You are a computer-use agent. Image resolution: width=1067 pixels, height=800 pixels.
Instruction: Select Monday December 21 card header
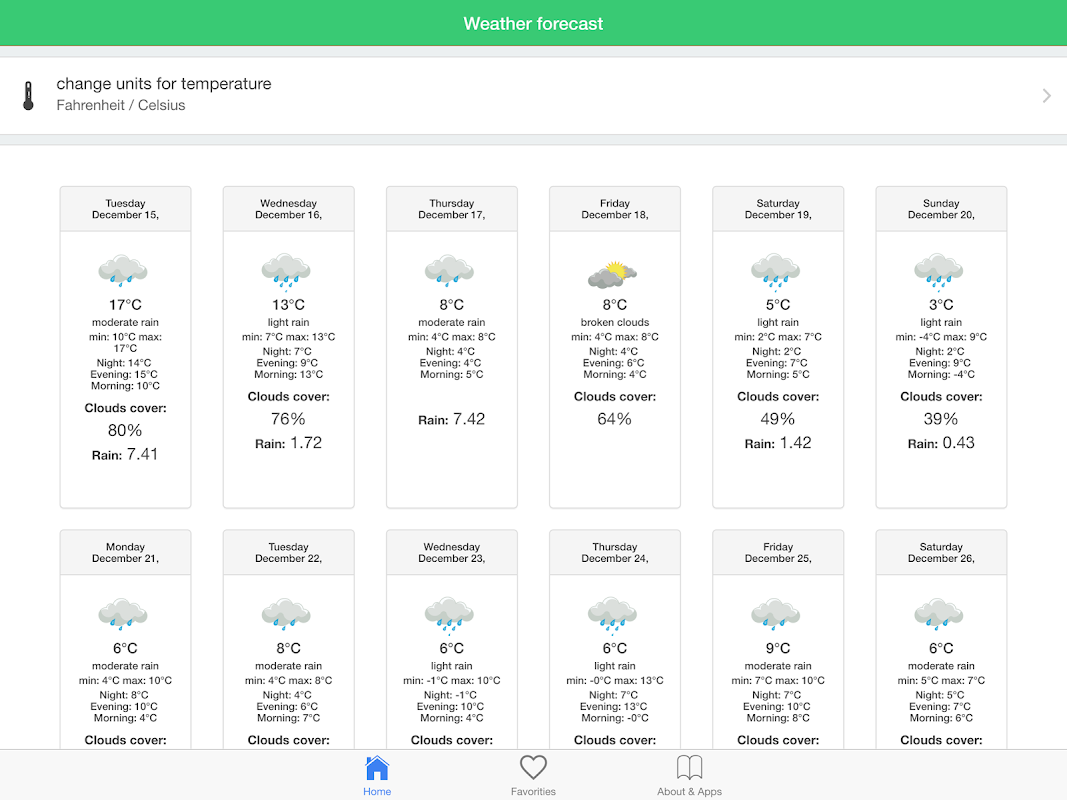[125, 552]
